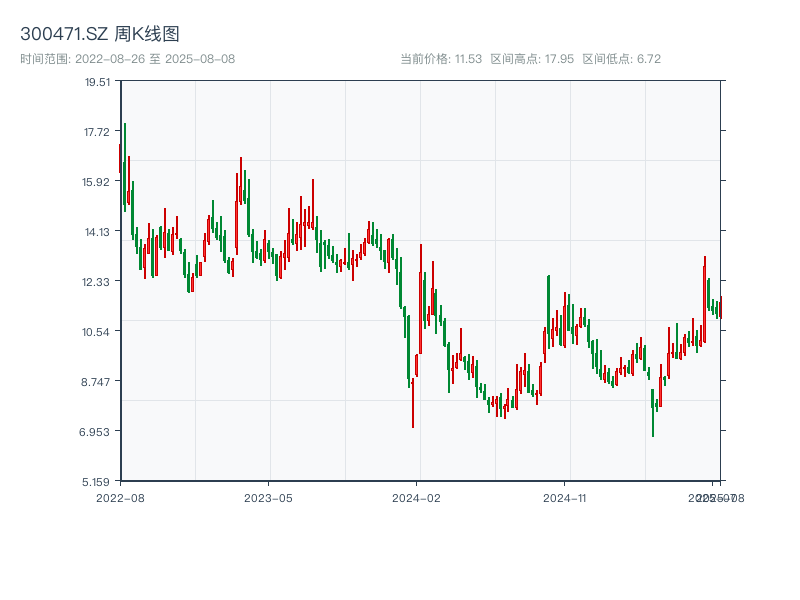Click the x-axis date label 2024-11

(x=564, y=498)
